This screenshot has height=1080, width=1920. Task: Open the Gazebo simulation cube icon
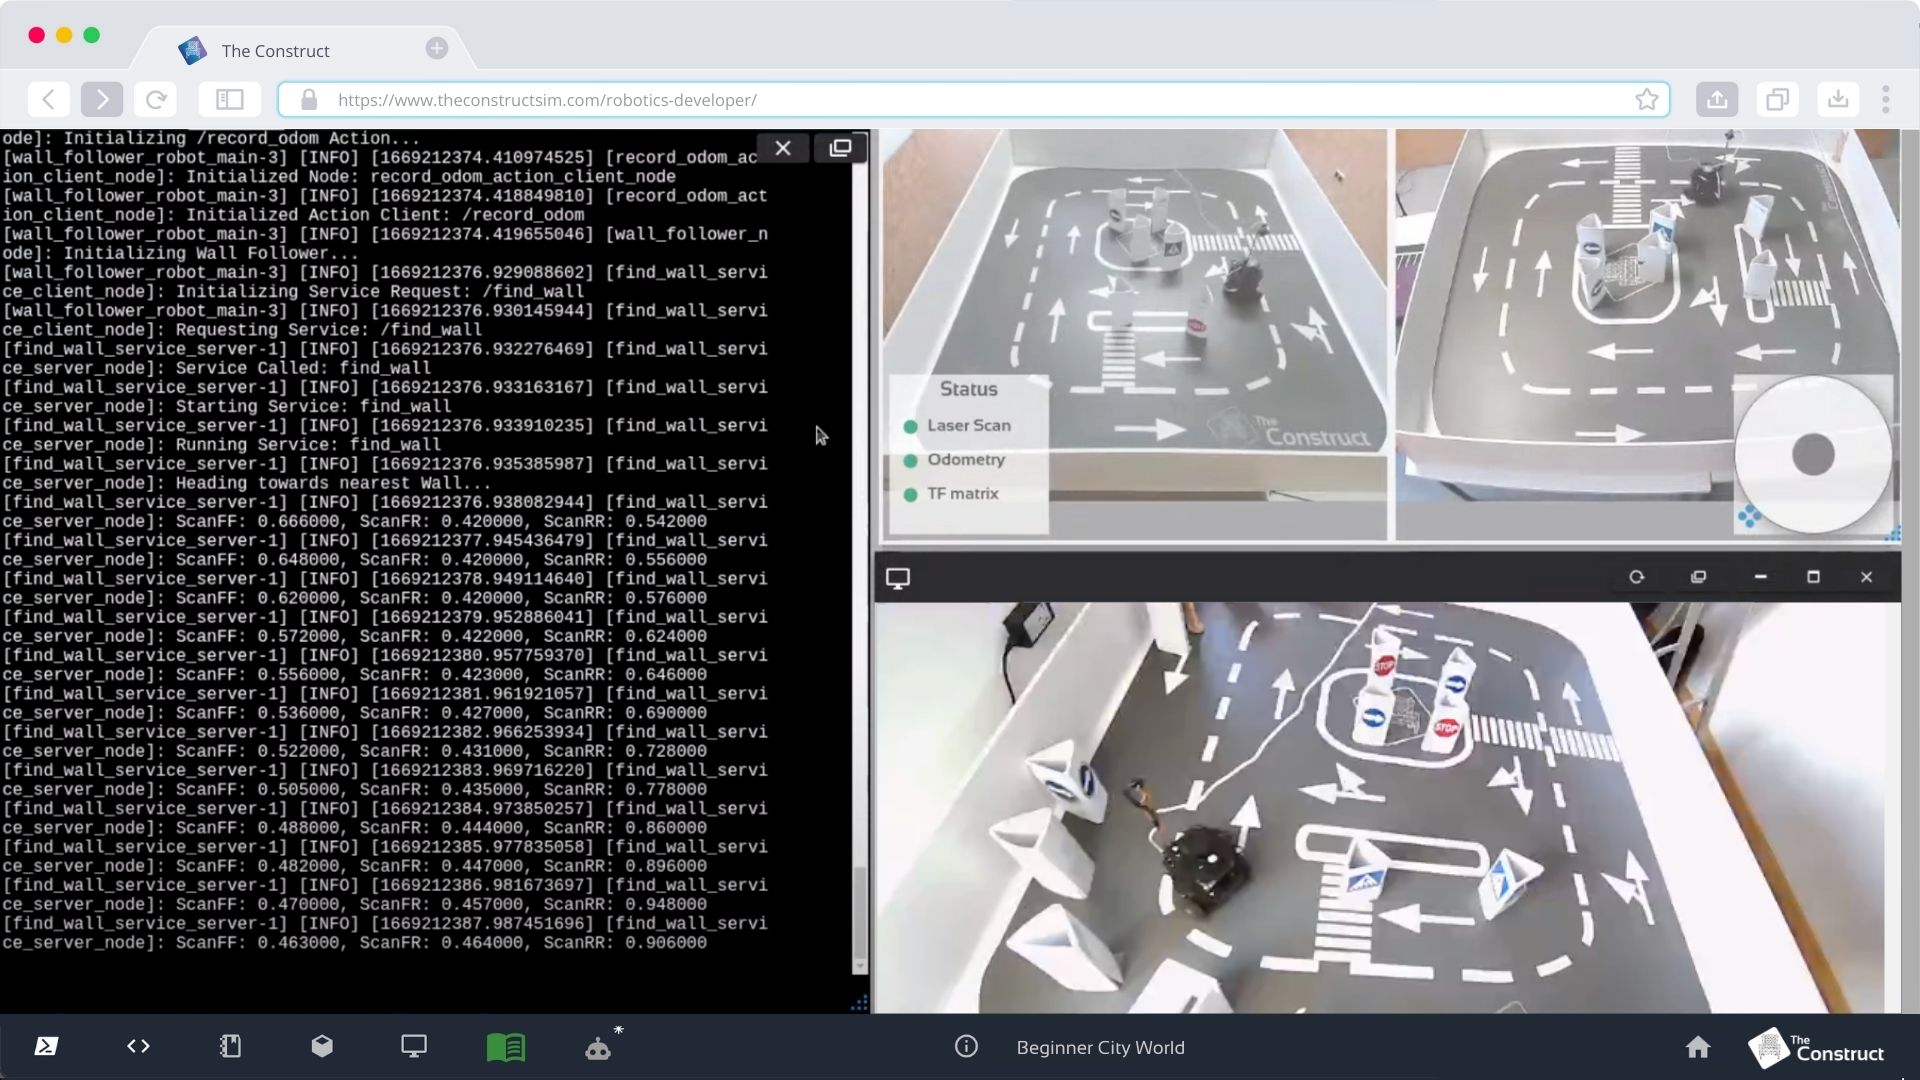point(322,1046)
